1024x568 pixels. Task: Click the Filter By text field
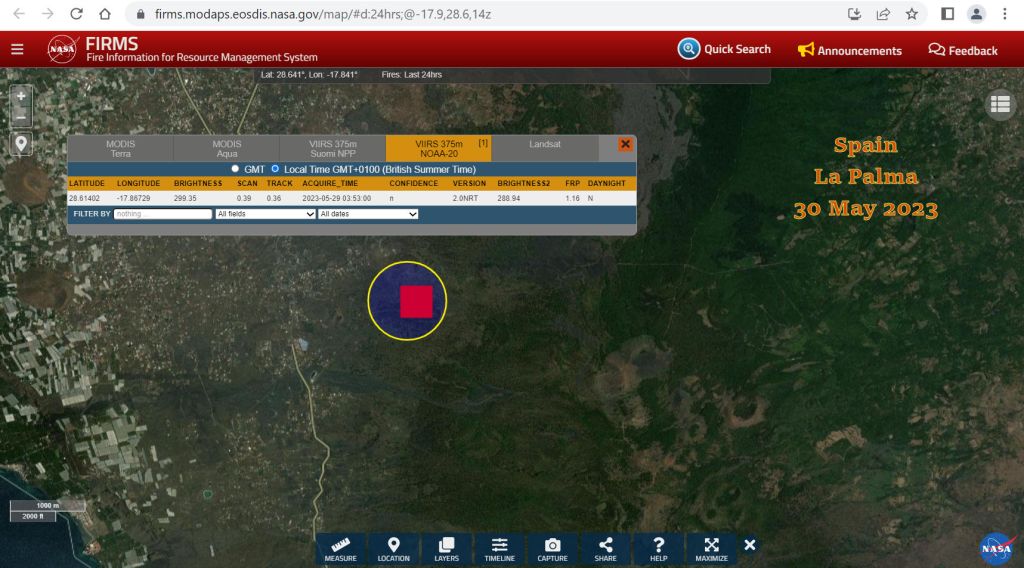coord(162,214)
